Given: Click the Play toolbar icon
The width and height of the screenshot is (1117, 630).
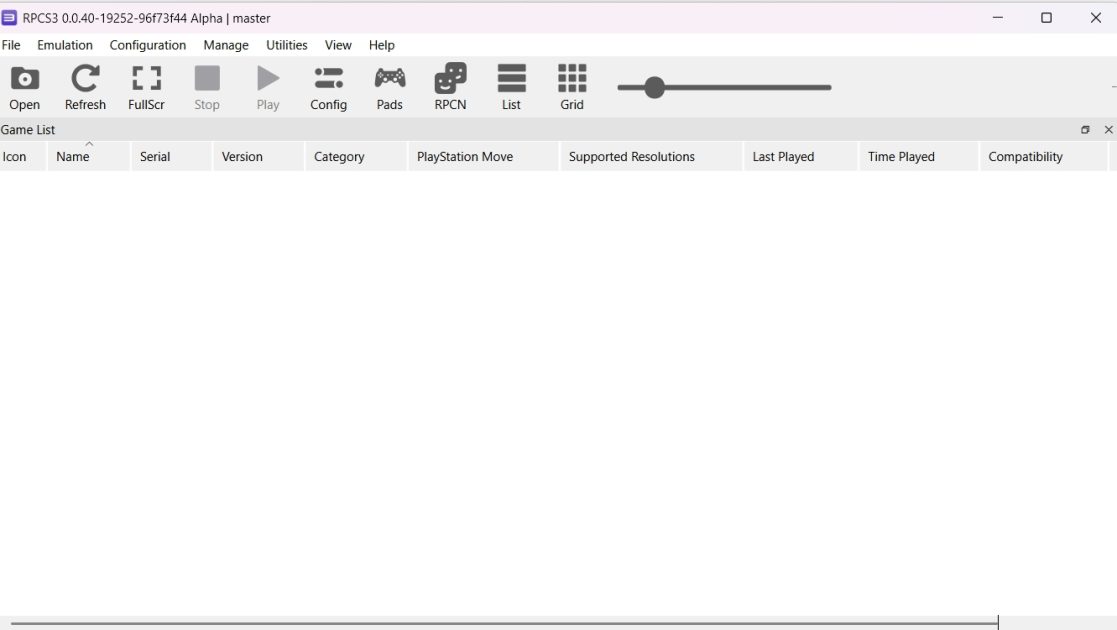Looking at the screenshot, I should click(268, 87).
